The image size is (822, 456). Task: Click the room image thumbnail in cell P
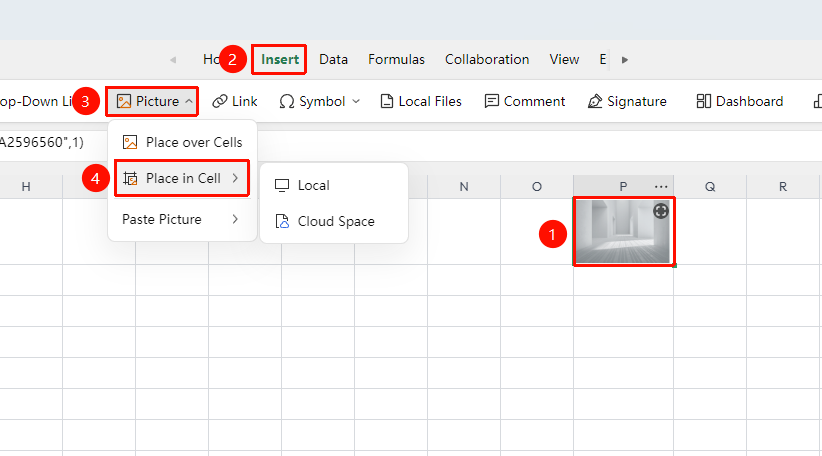point(622,232)
